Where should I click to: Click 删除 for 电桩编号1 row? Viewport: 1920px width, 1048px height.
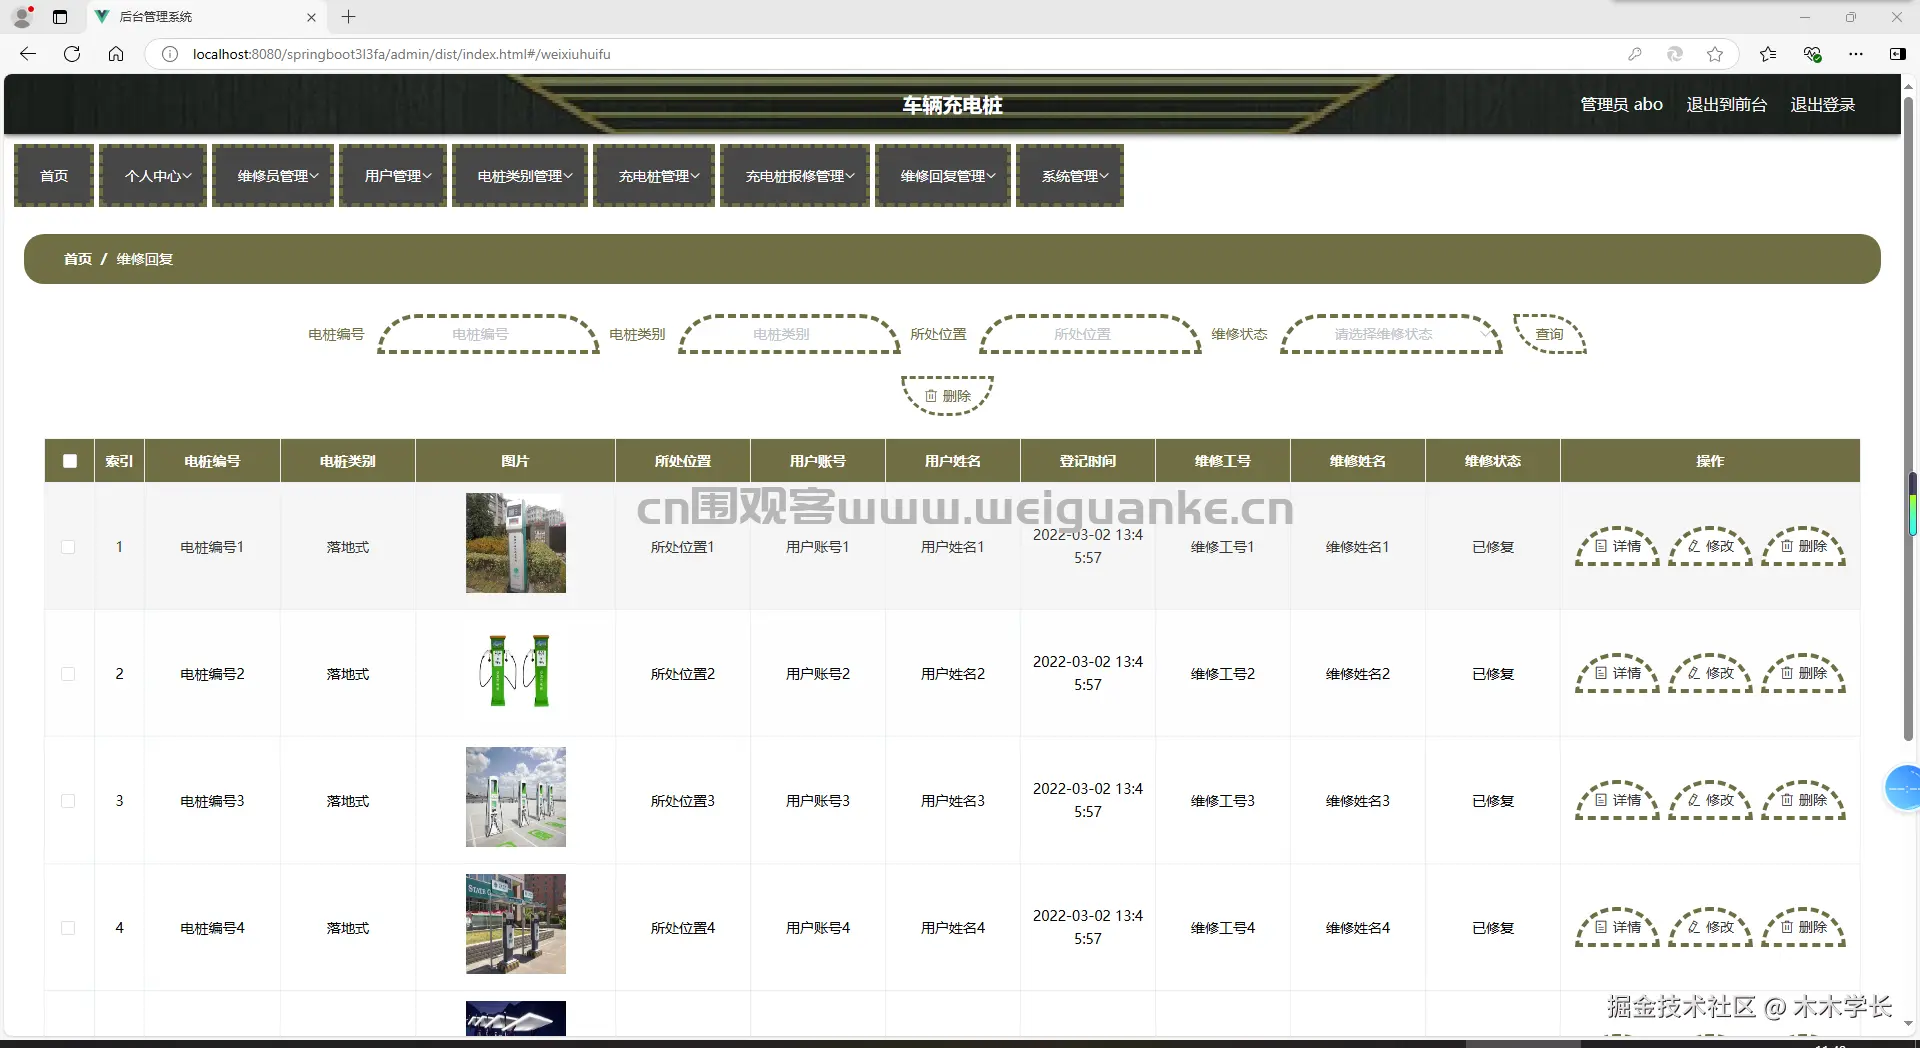(1803, 547)
